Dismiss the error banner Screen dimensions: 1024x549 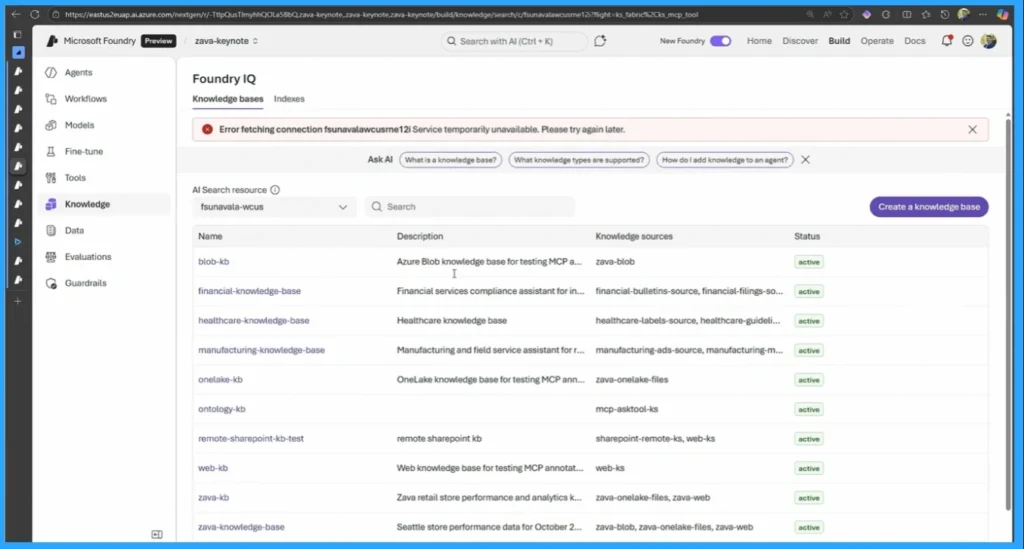pyautogui.click(x=972, y=130)
